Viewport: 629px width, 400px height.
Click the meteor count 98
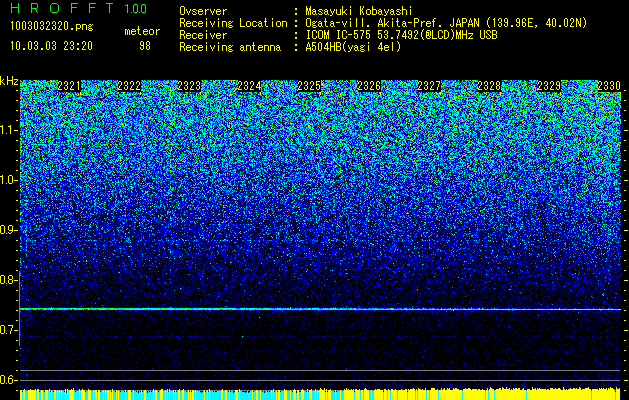145,46
